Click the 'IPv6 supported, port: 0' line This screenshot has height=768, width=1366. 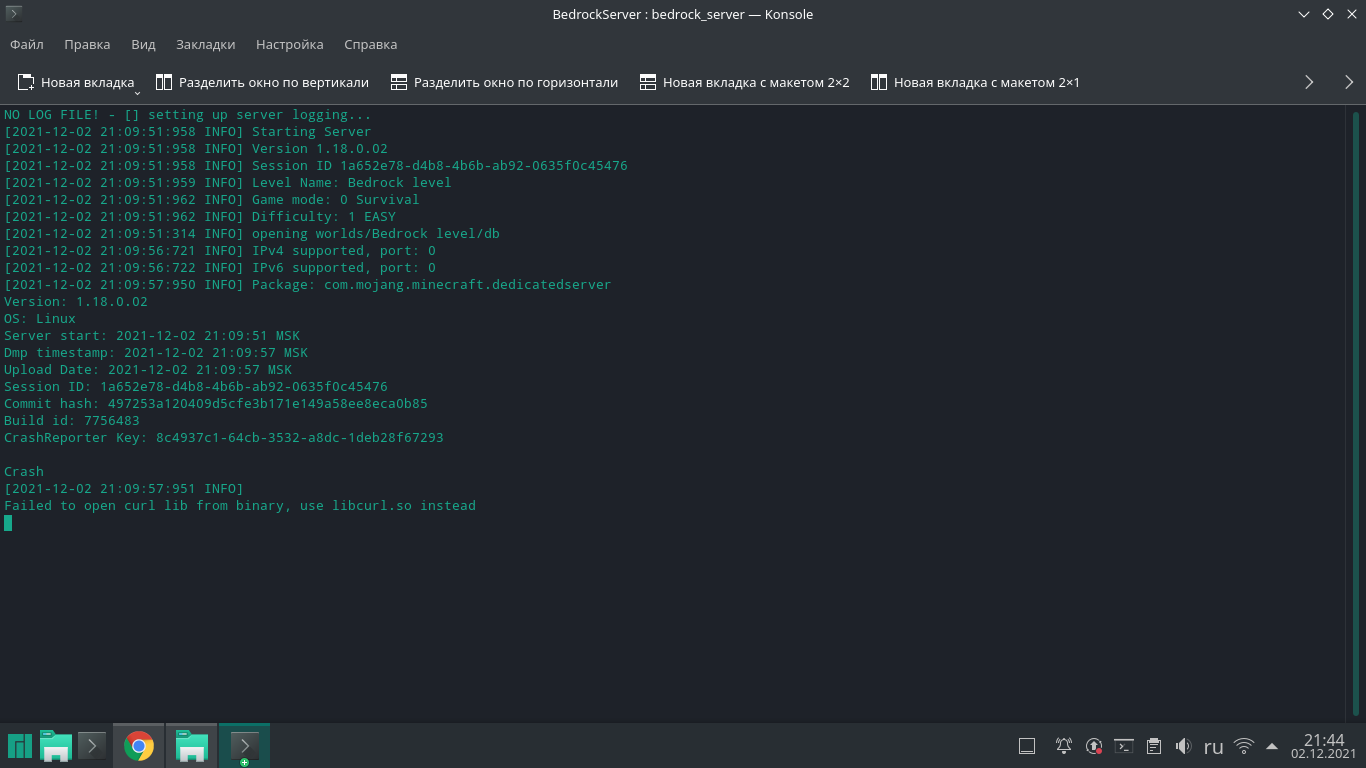(220, 268)
